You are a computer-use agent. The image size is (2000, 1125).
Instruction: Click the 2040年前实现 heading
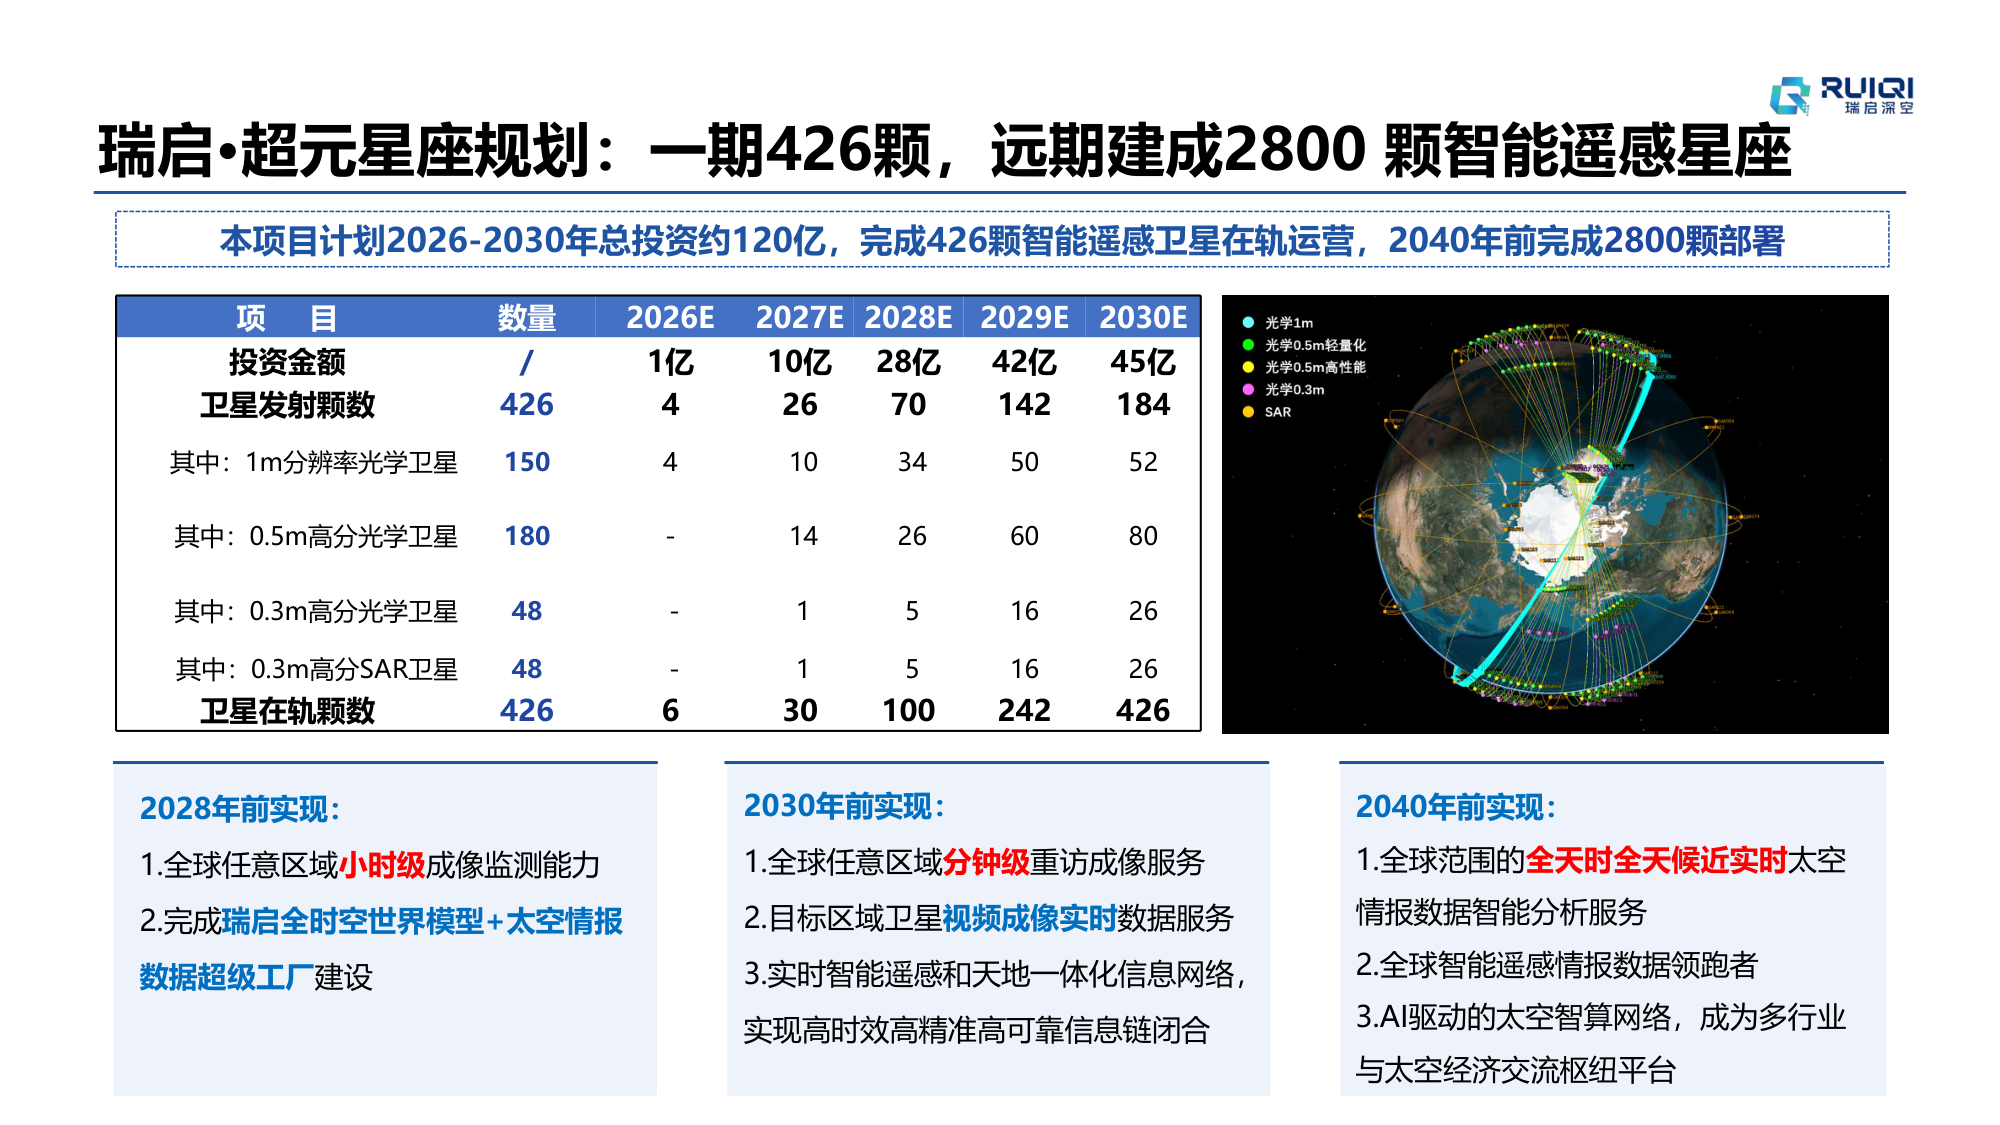pyautogui.click(x=1456, y=807)
